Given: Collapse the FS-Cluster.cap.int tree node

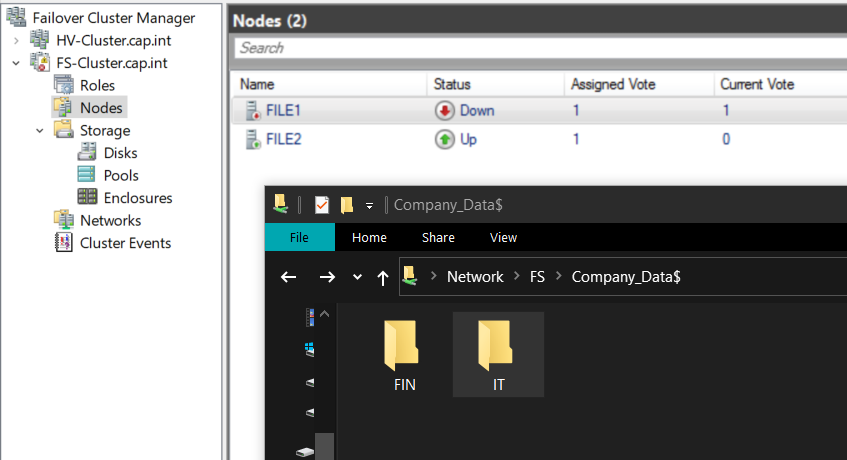Looking at the screenshot, I should (16, 63).
